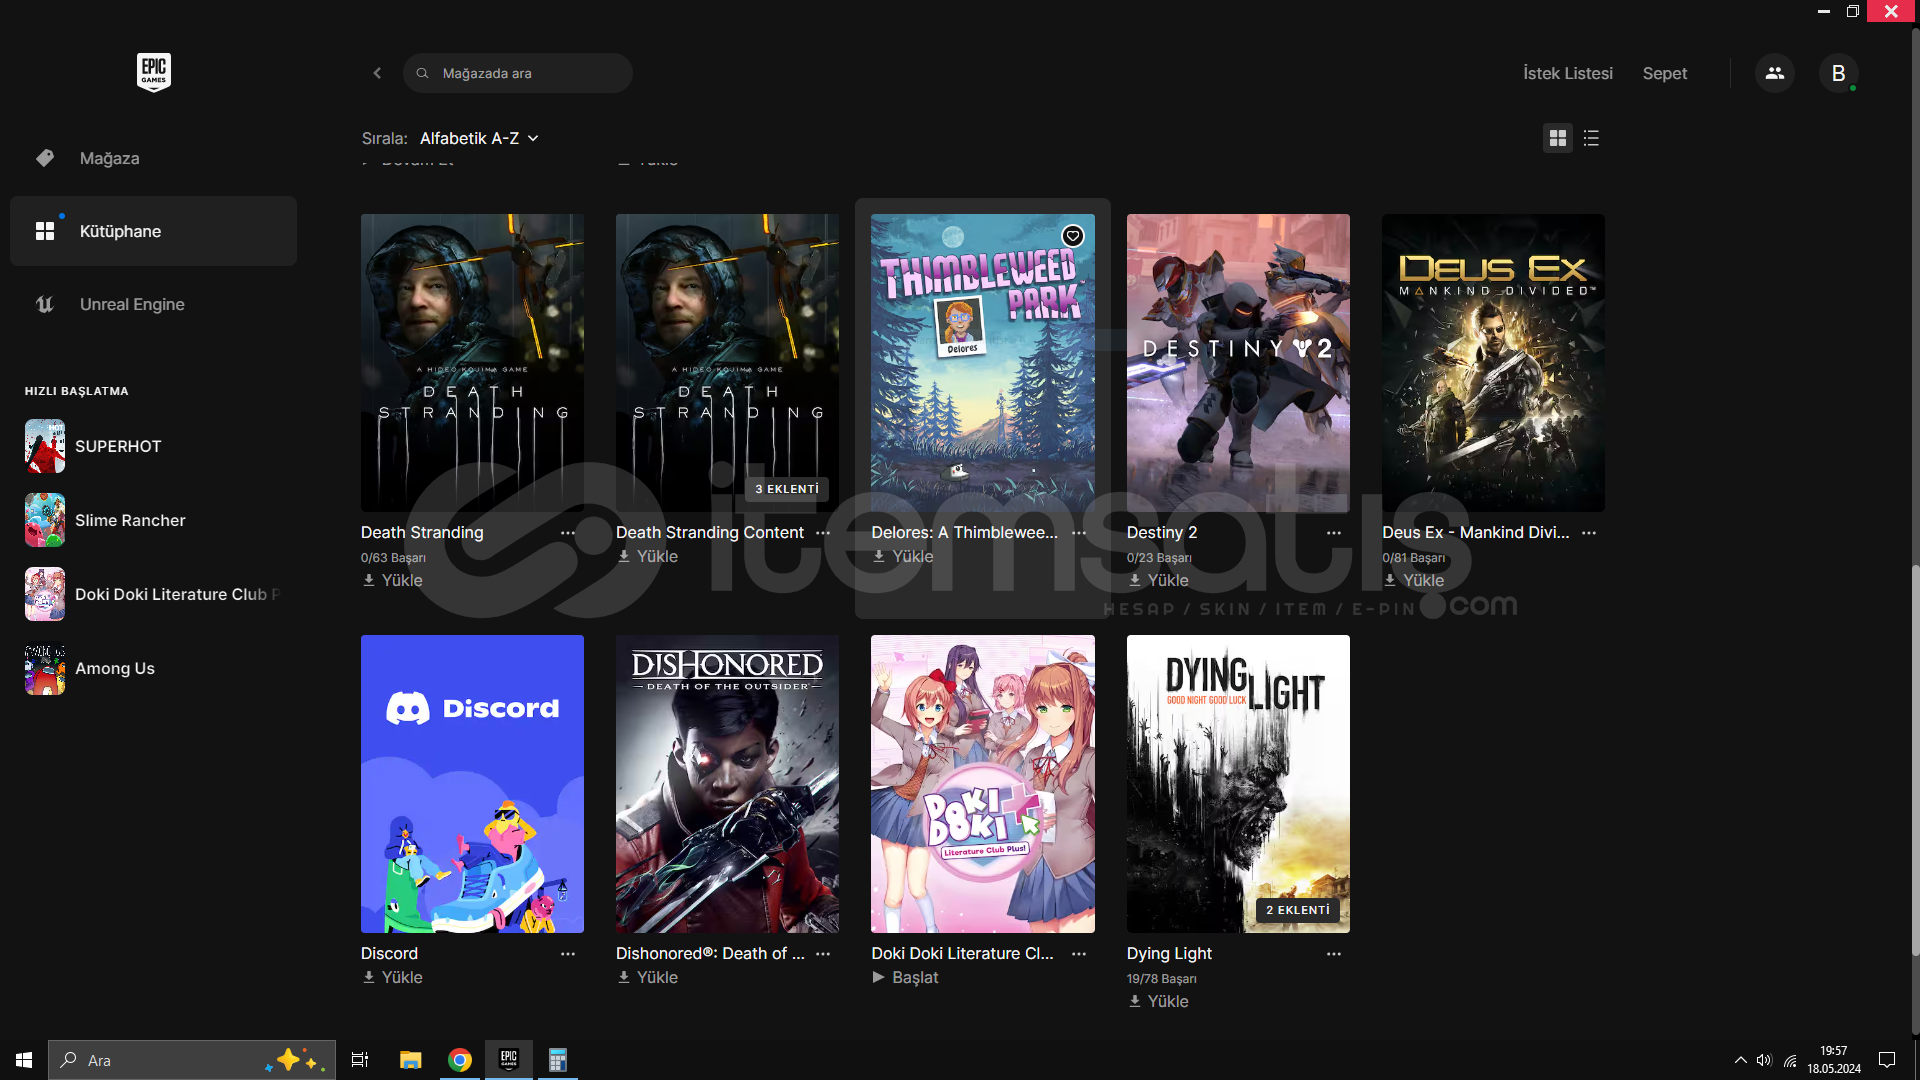The width and height of the screenshot is (1920, 1080).
Task: Open Discord options menu
Action: (568, 954)
